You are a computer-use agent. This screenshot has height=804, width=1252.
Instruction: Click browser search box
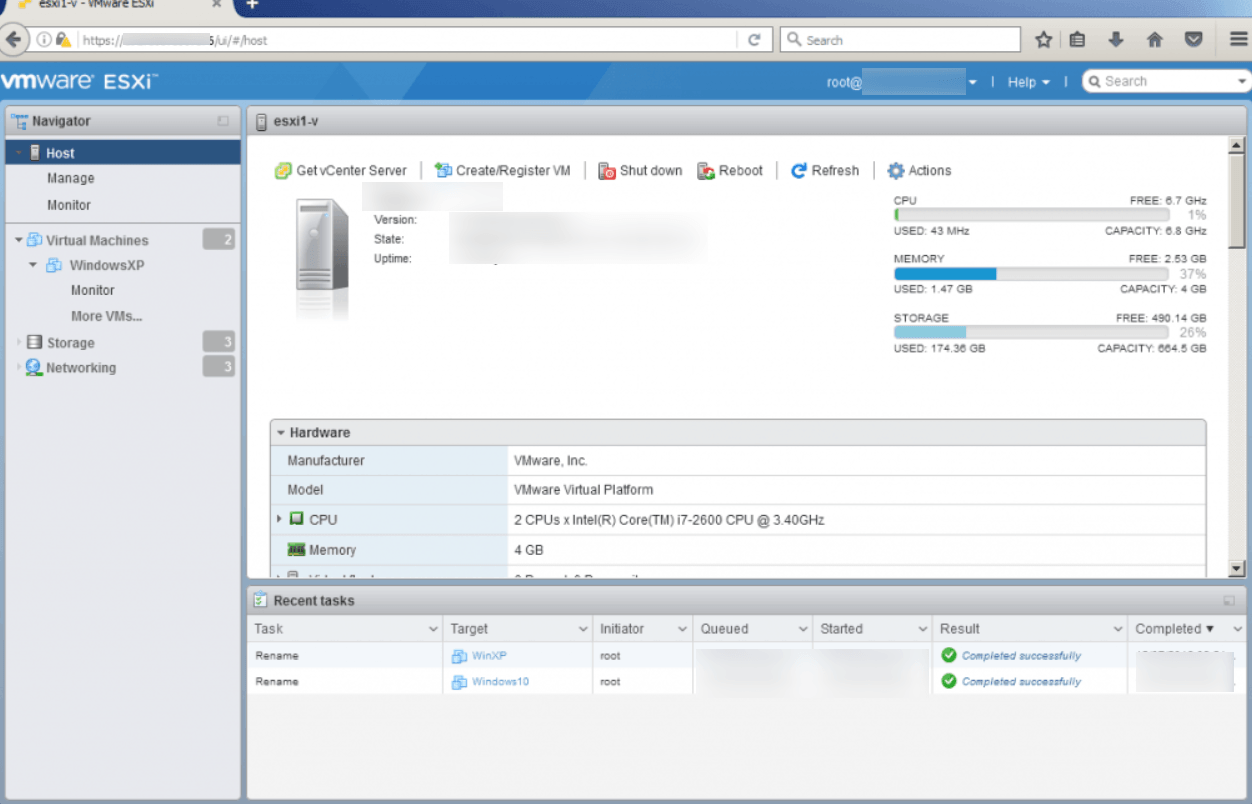click(900, 40)
